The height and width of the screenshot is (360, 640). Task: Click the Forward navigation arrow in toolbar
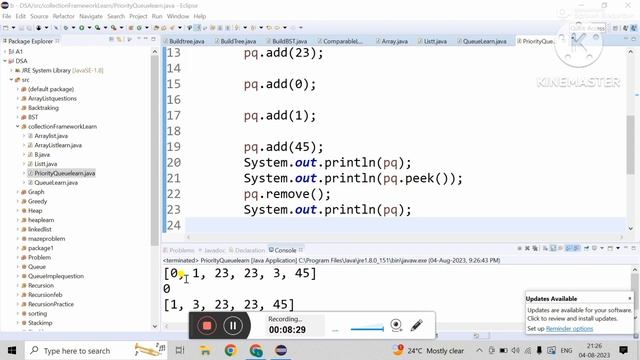(293, 28)
